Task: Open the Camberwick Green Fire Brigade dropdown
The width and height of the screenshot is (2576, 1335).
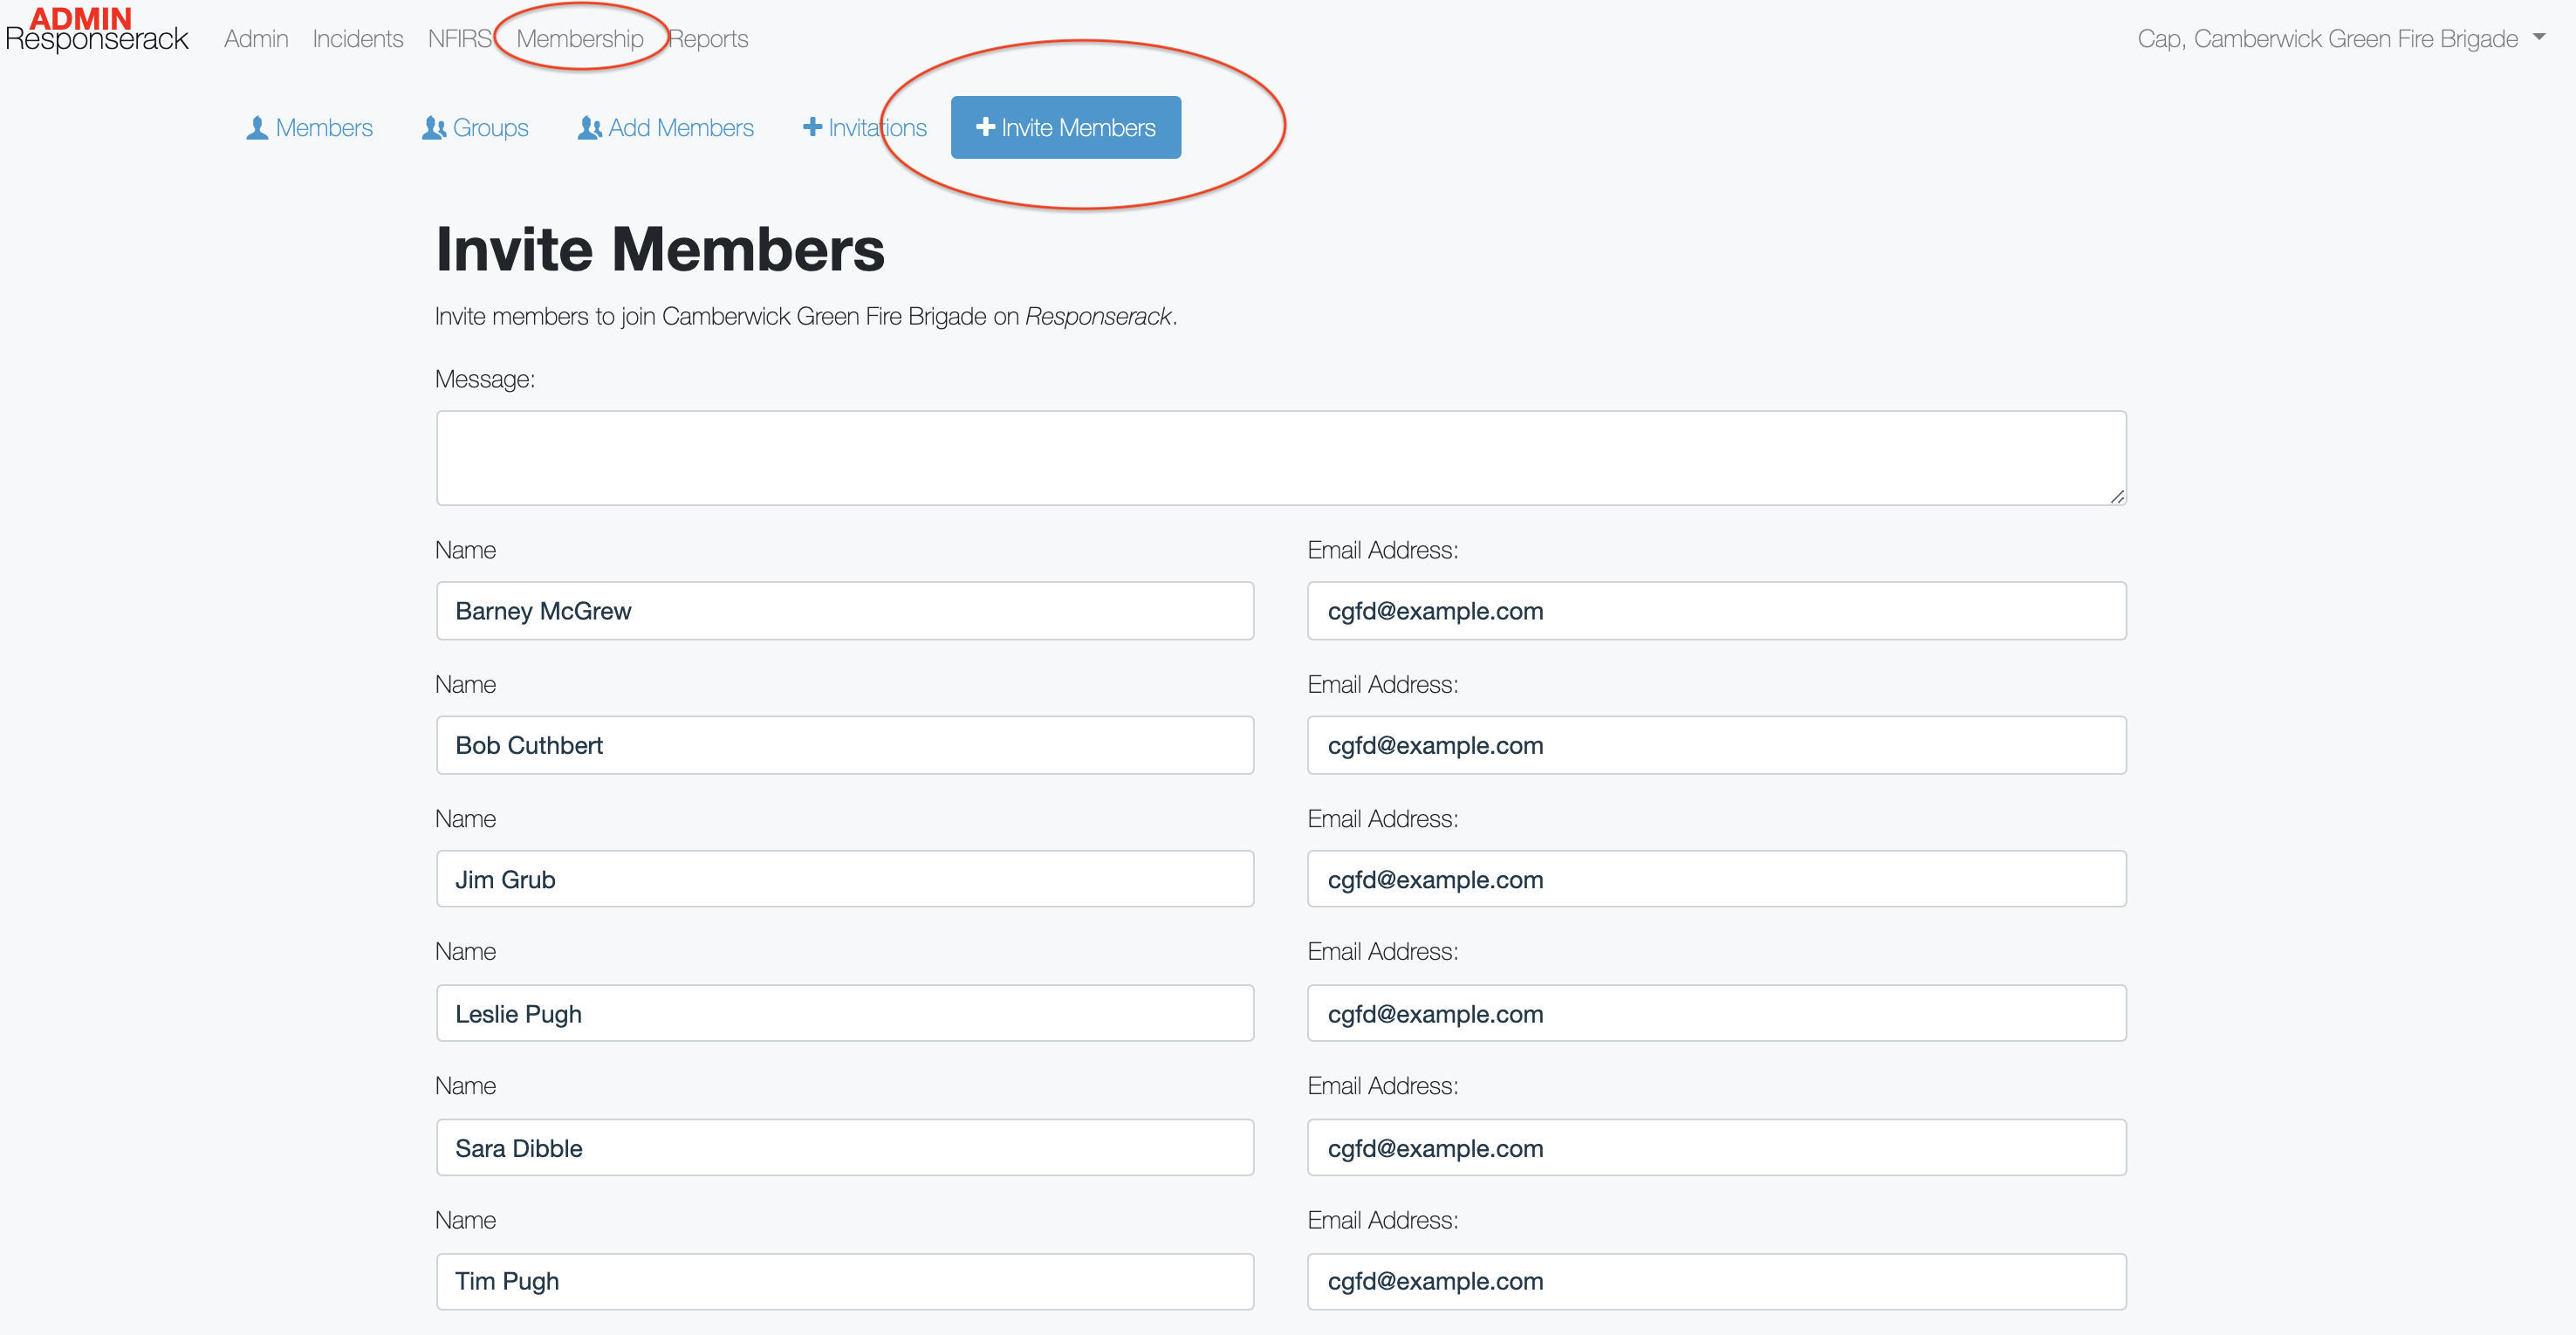Action: pyautogui.click(x=2539, y=38)
